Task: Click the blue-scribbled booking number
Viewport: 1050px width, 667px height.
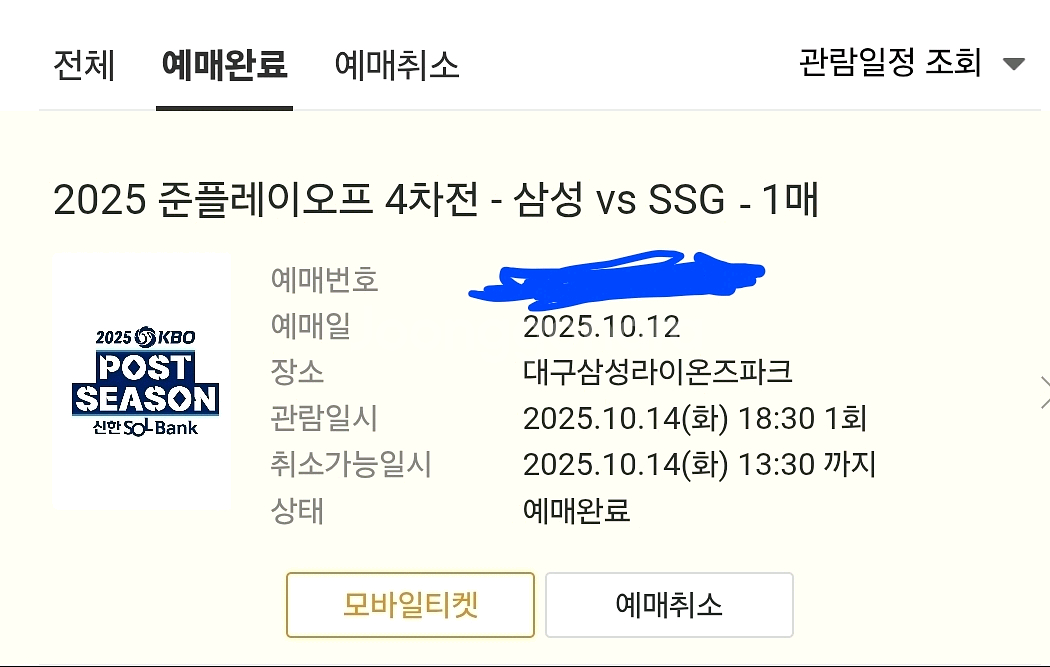Action: click(615, 277)
